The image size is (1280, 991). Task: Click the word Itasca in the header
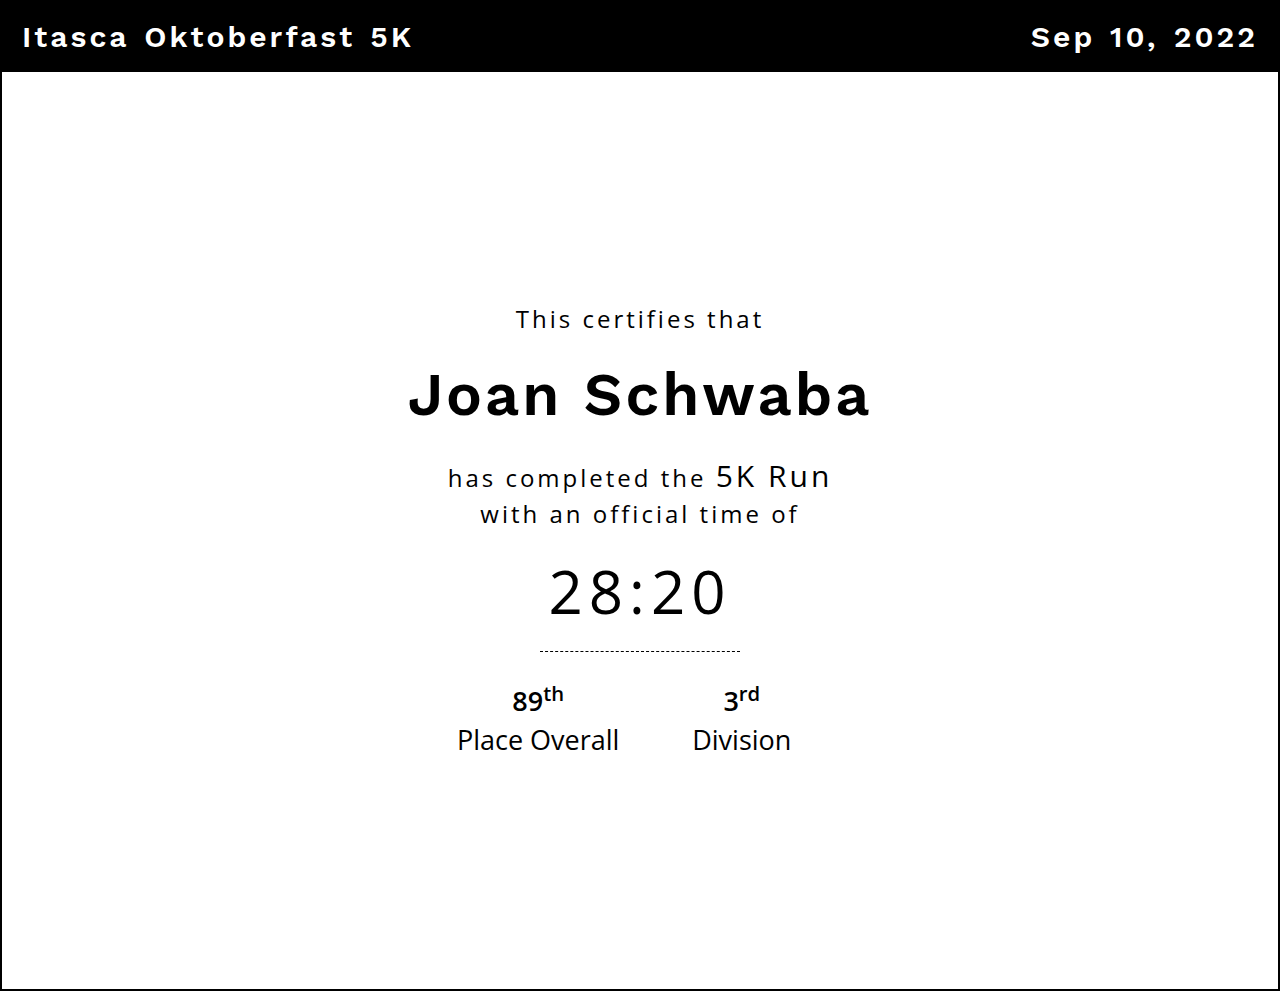(75, 38)
